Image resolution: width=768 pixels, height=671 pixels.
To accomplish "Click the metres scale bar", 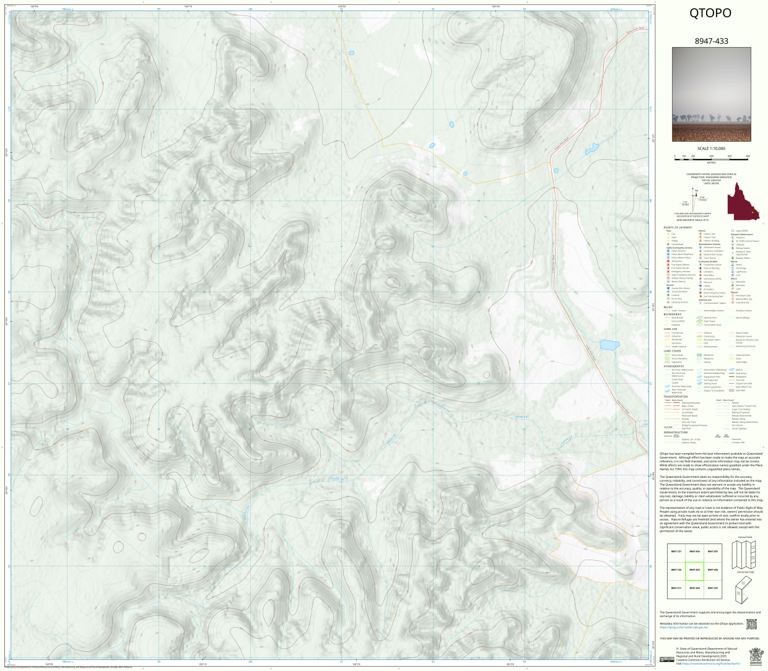I will click(711, 157).
